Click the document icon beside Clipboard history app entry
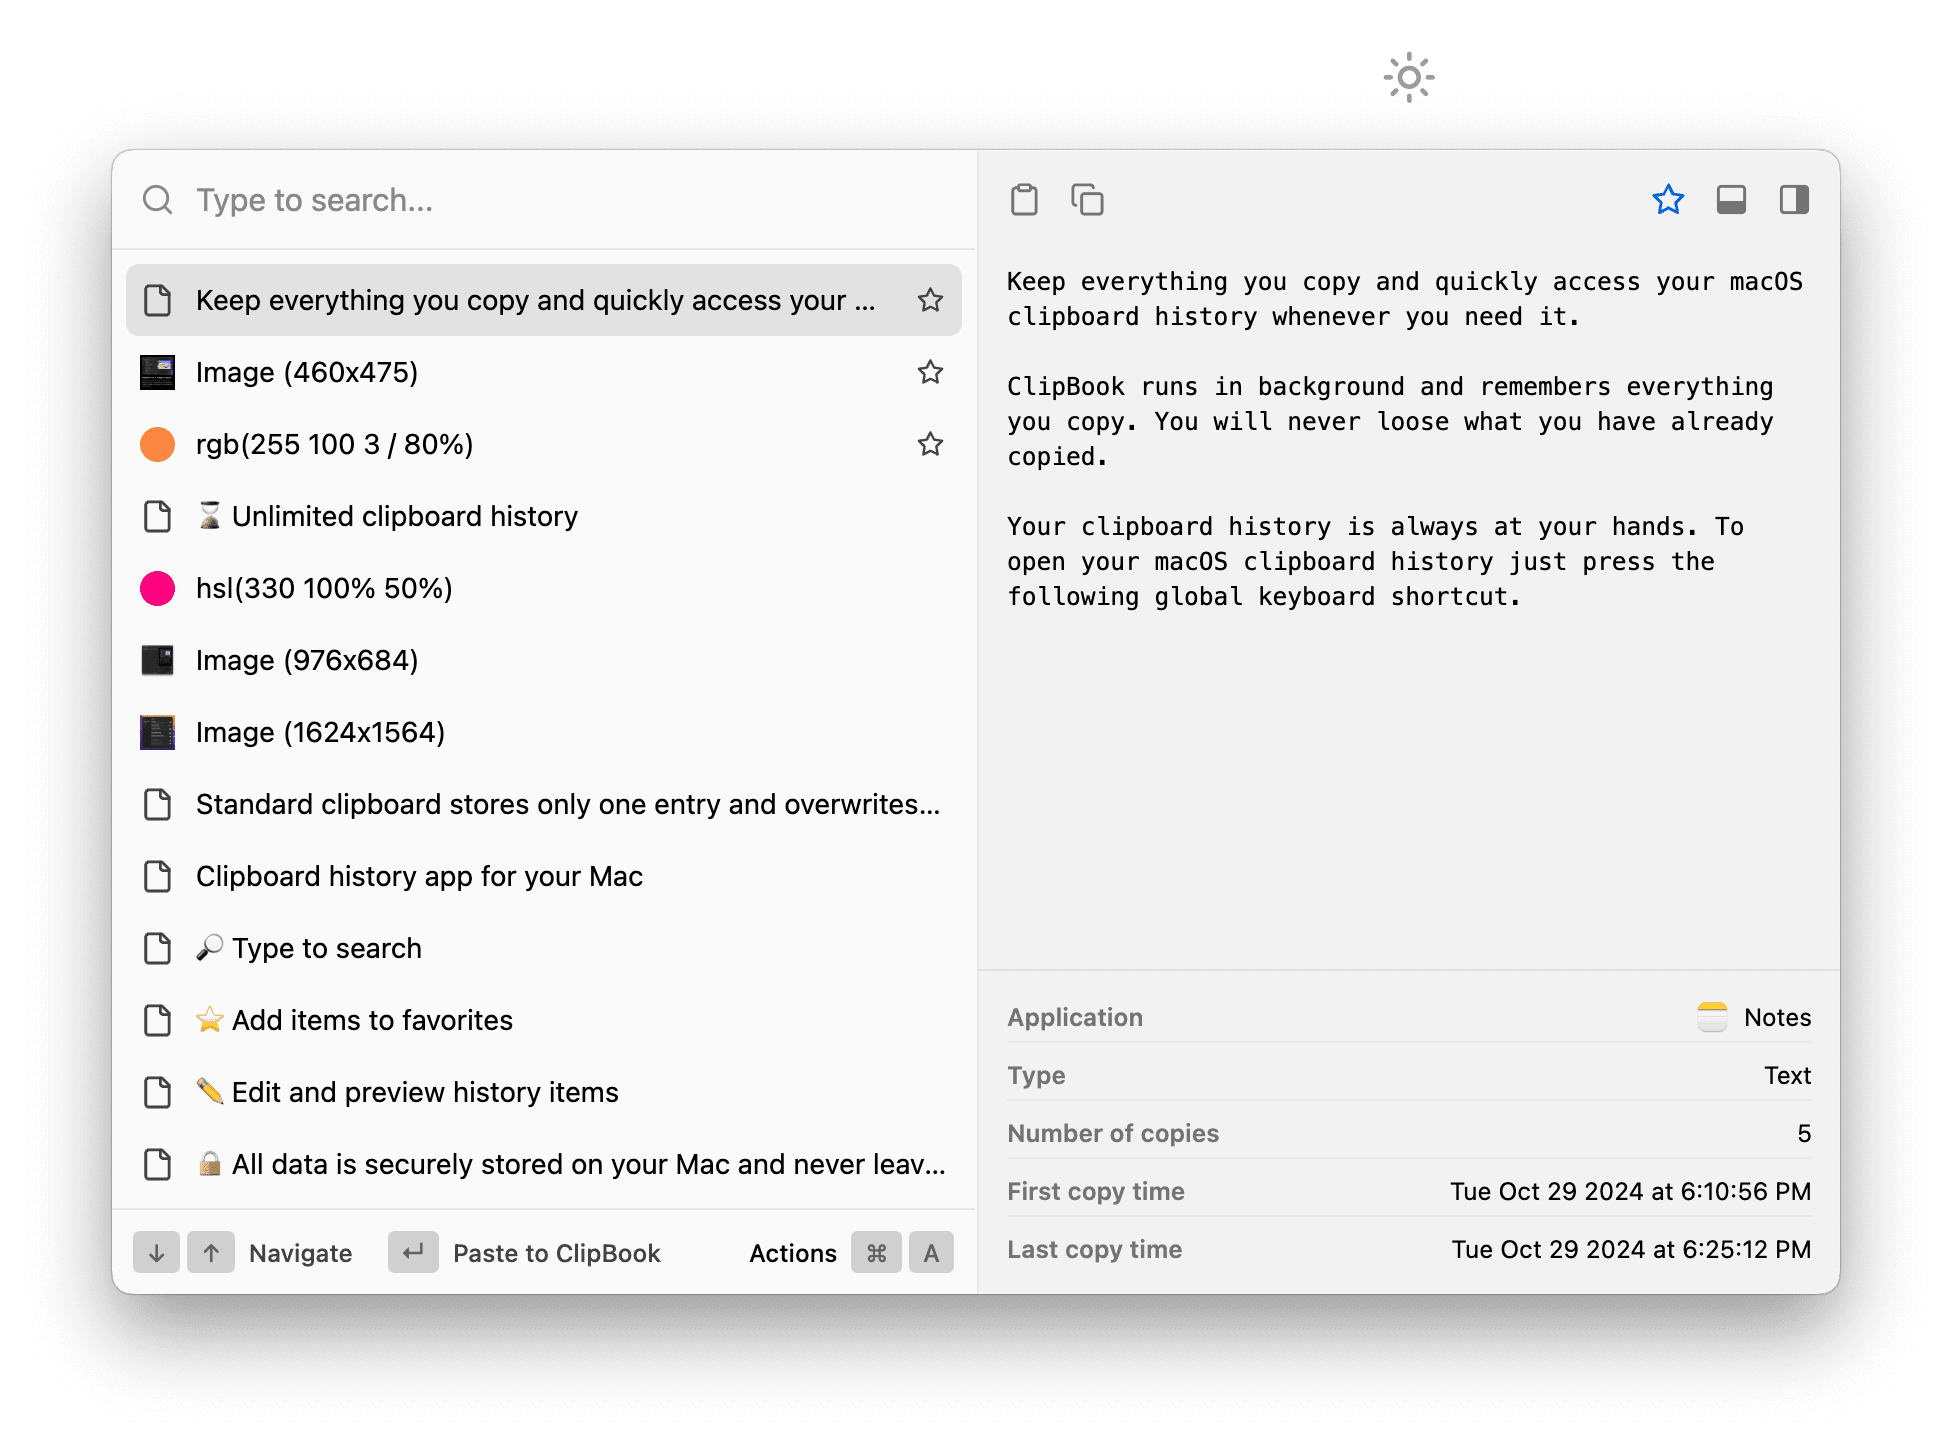Image resolution: width=1952 pixels, height=1442 pixels. [x=157, y=876]
